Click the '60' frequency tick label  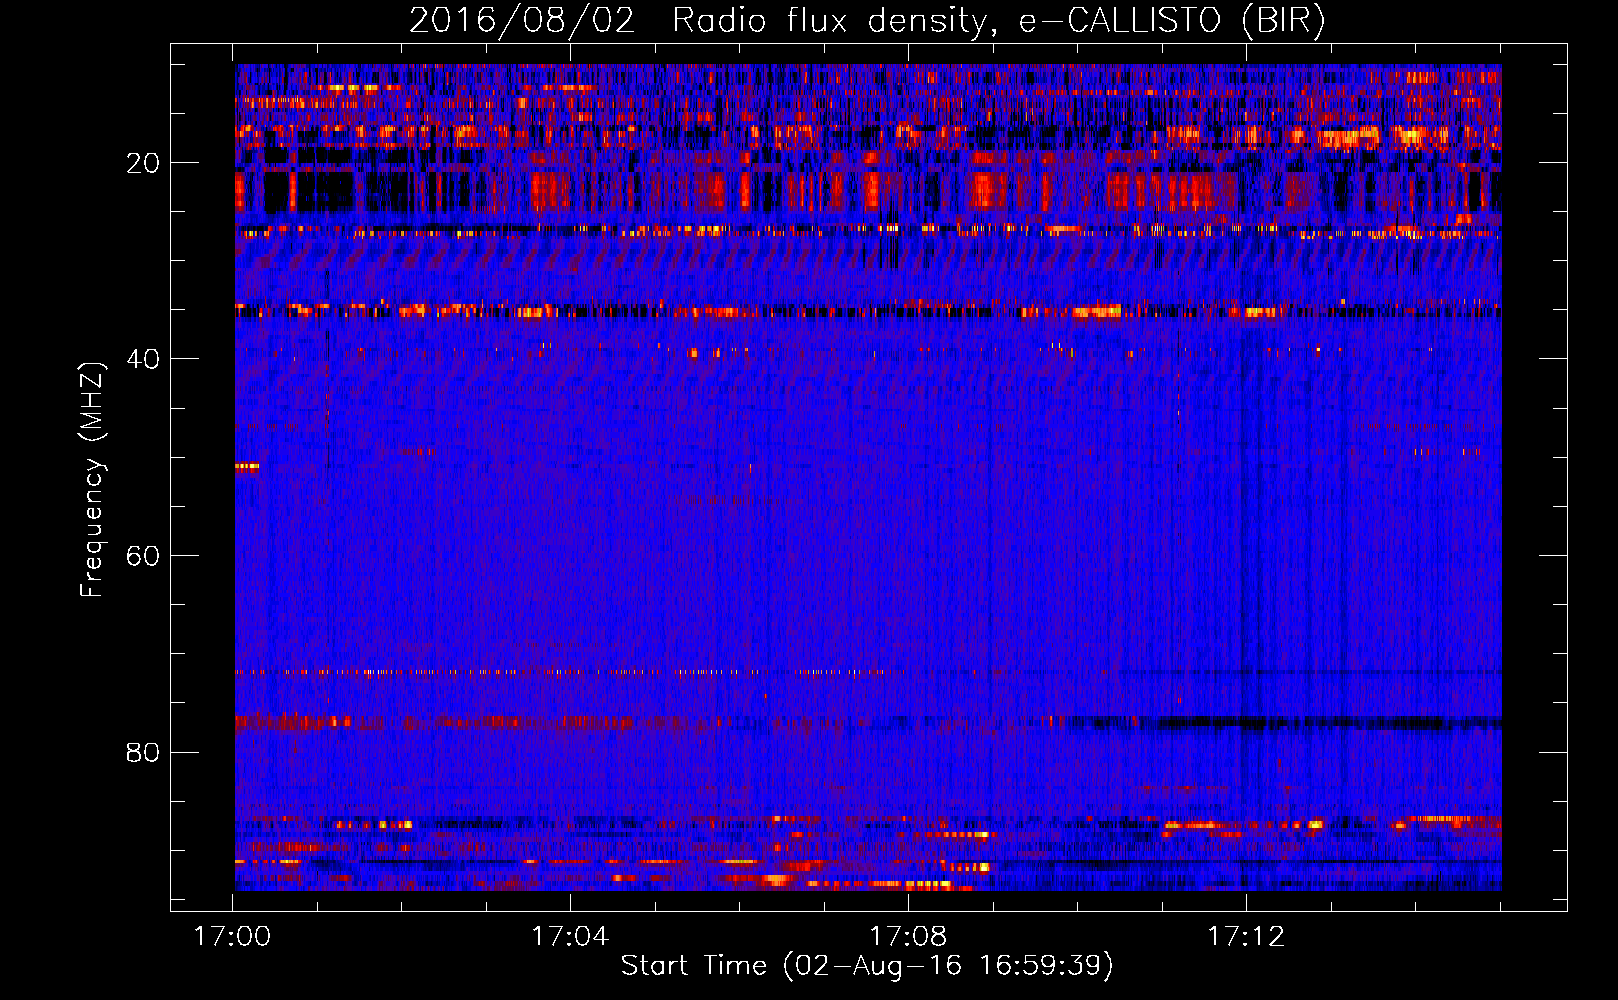143,556
